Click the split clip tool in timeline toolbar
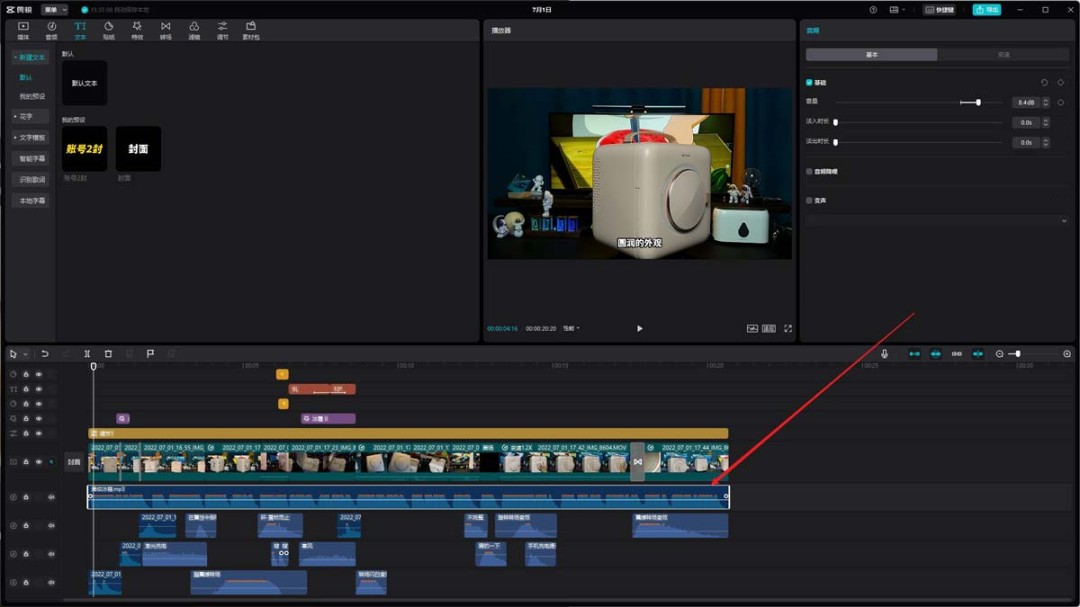Screen dimensions: 1080x607 coord(87,354)
